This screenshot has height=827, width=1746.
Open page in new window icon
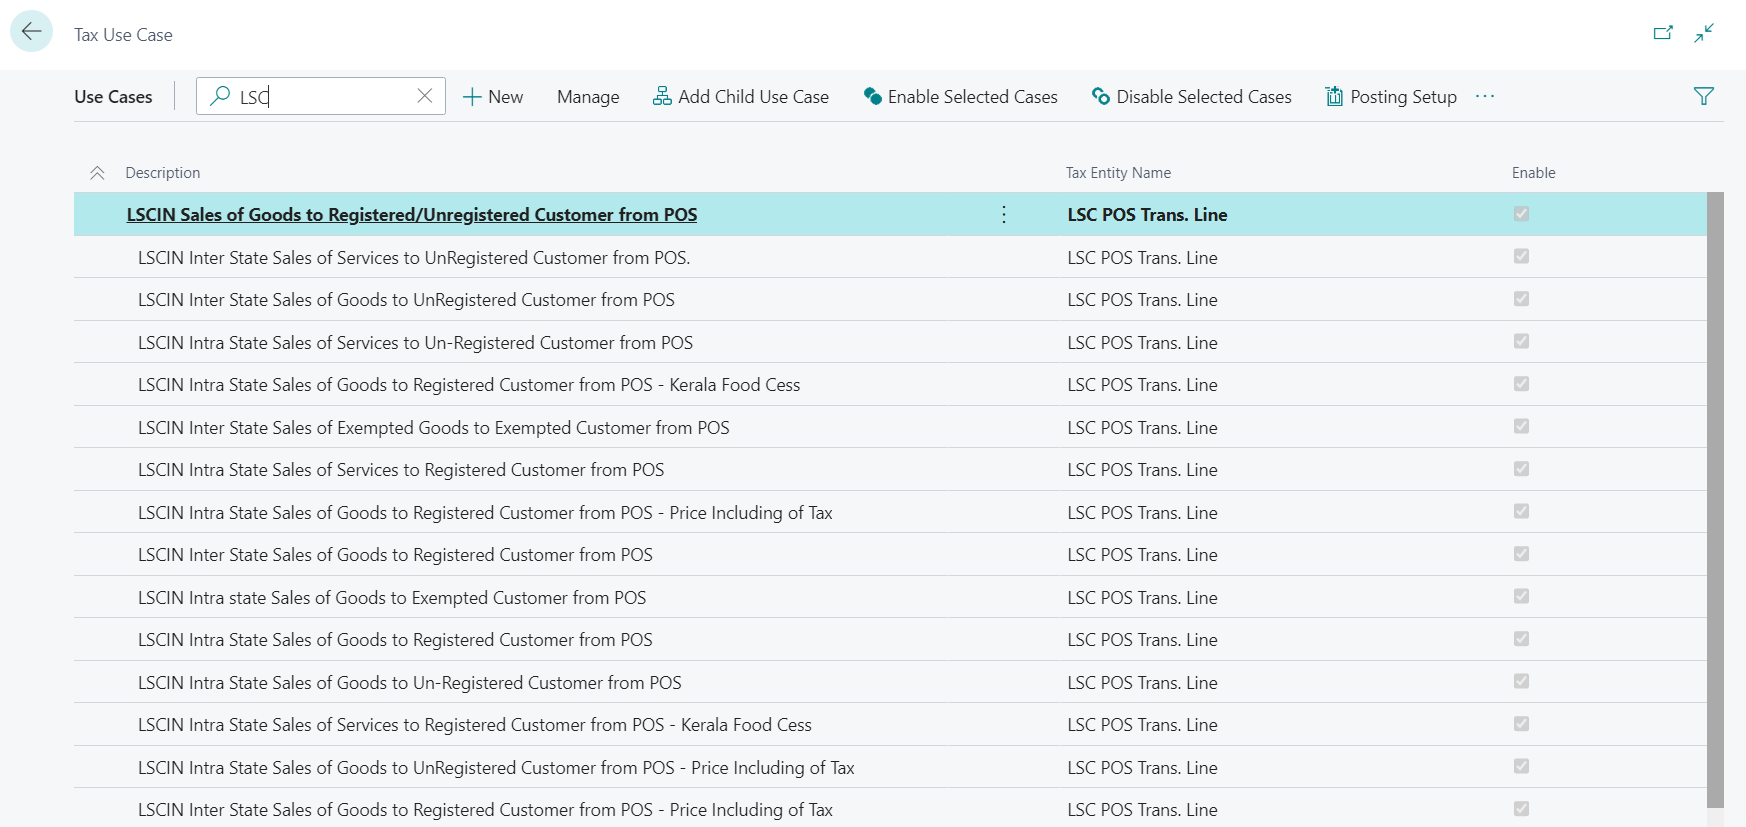tap(1662, 33)
